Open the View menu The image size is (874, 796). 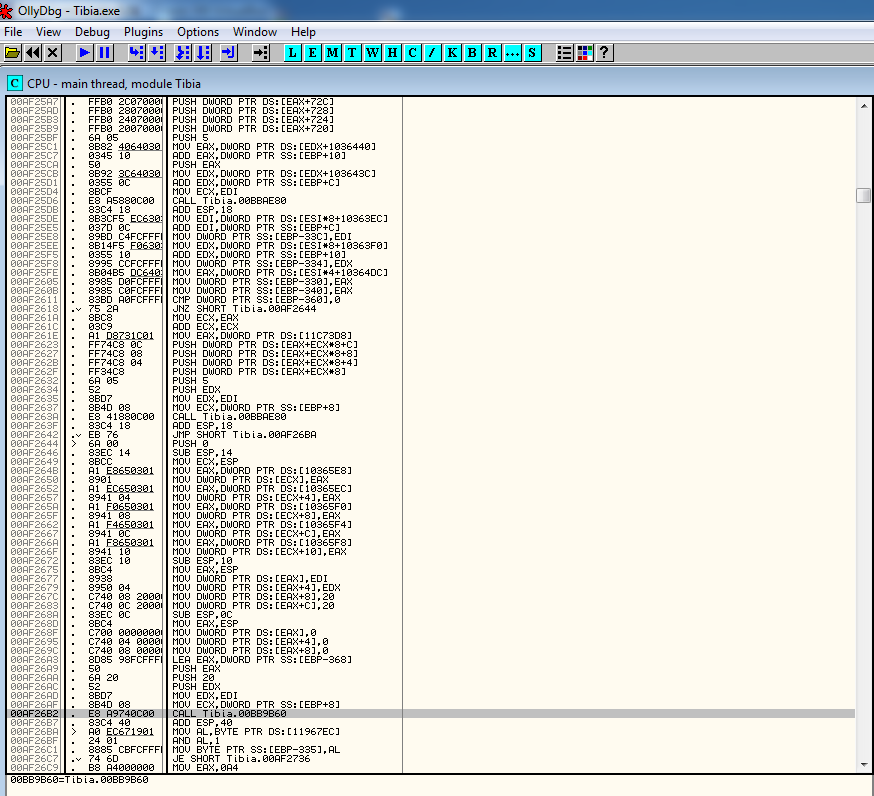(48, 32)
